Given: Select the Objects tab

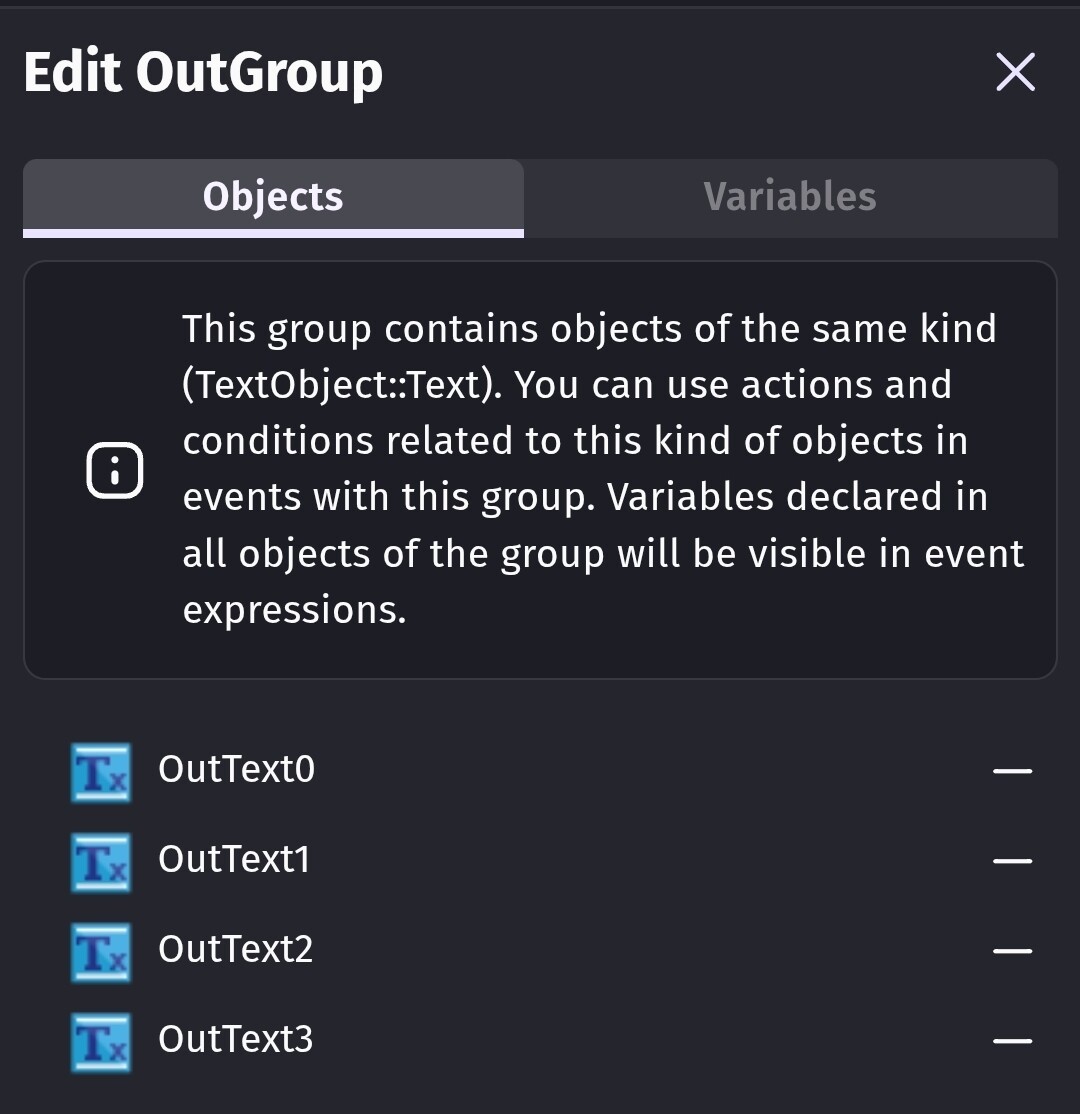Looking at the screenshot, I should click(273, 197).
